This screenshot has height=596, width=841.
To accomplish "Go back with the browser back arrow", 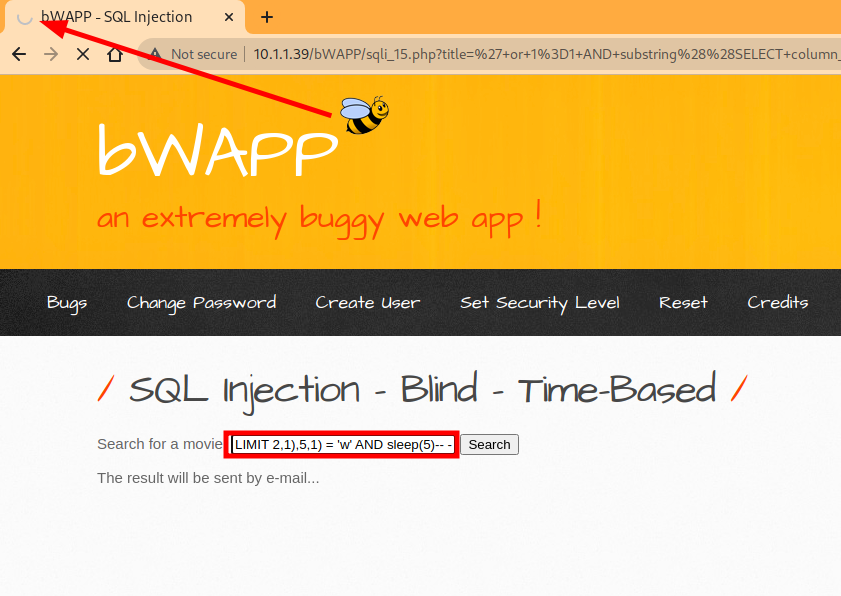I will coord(19,54).
